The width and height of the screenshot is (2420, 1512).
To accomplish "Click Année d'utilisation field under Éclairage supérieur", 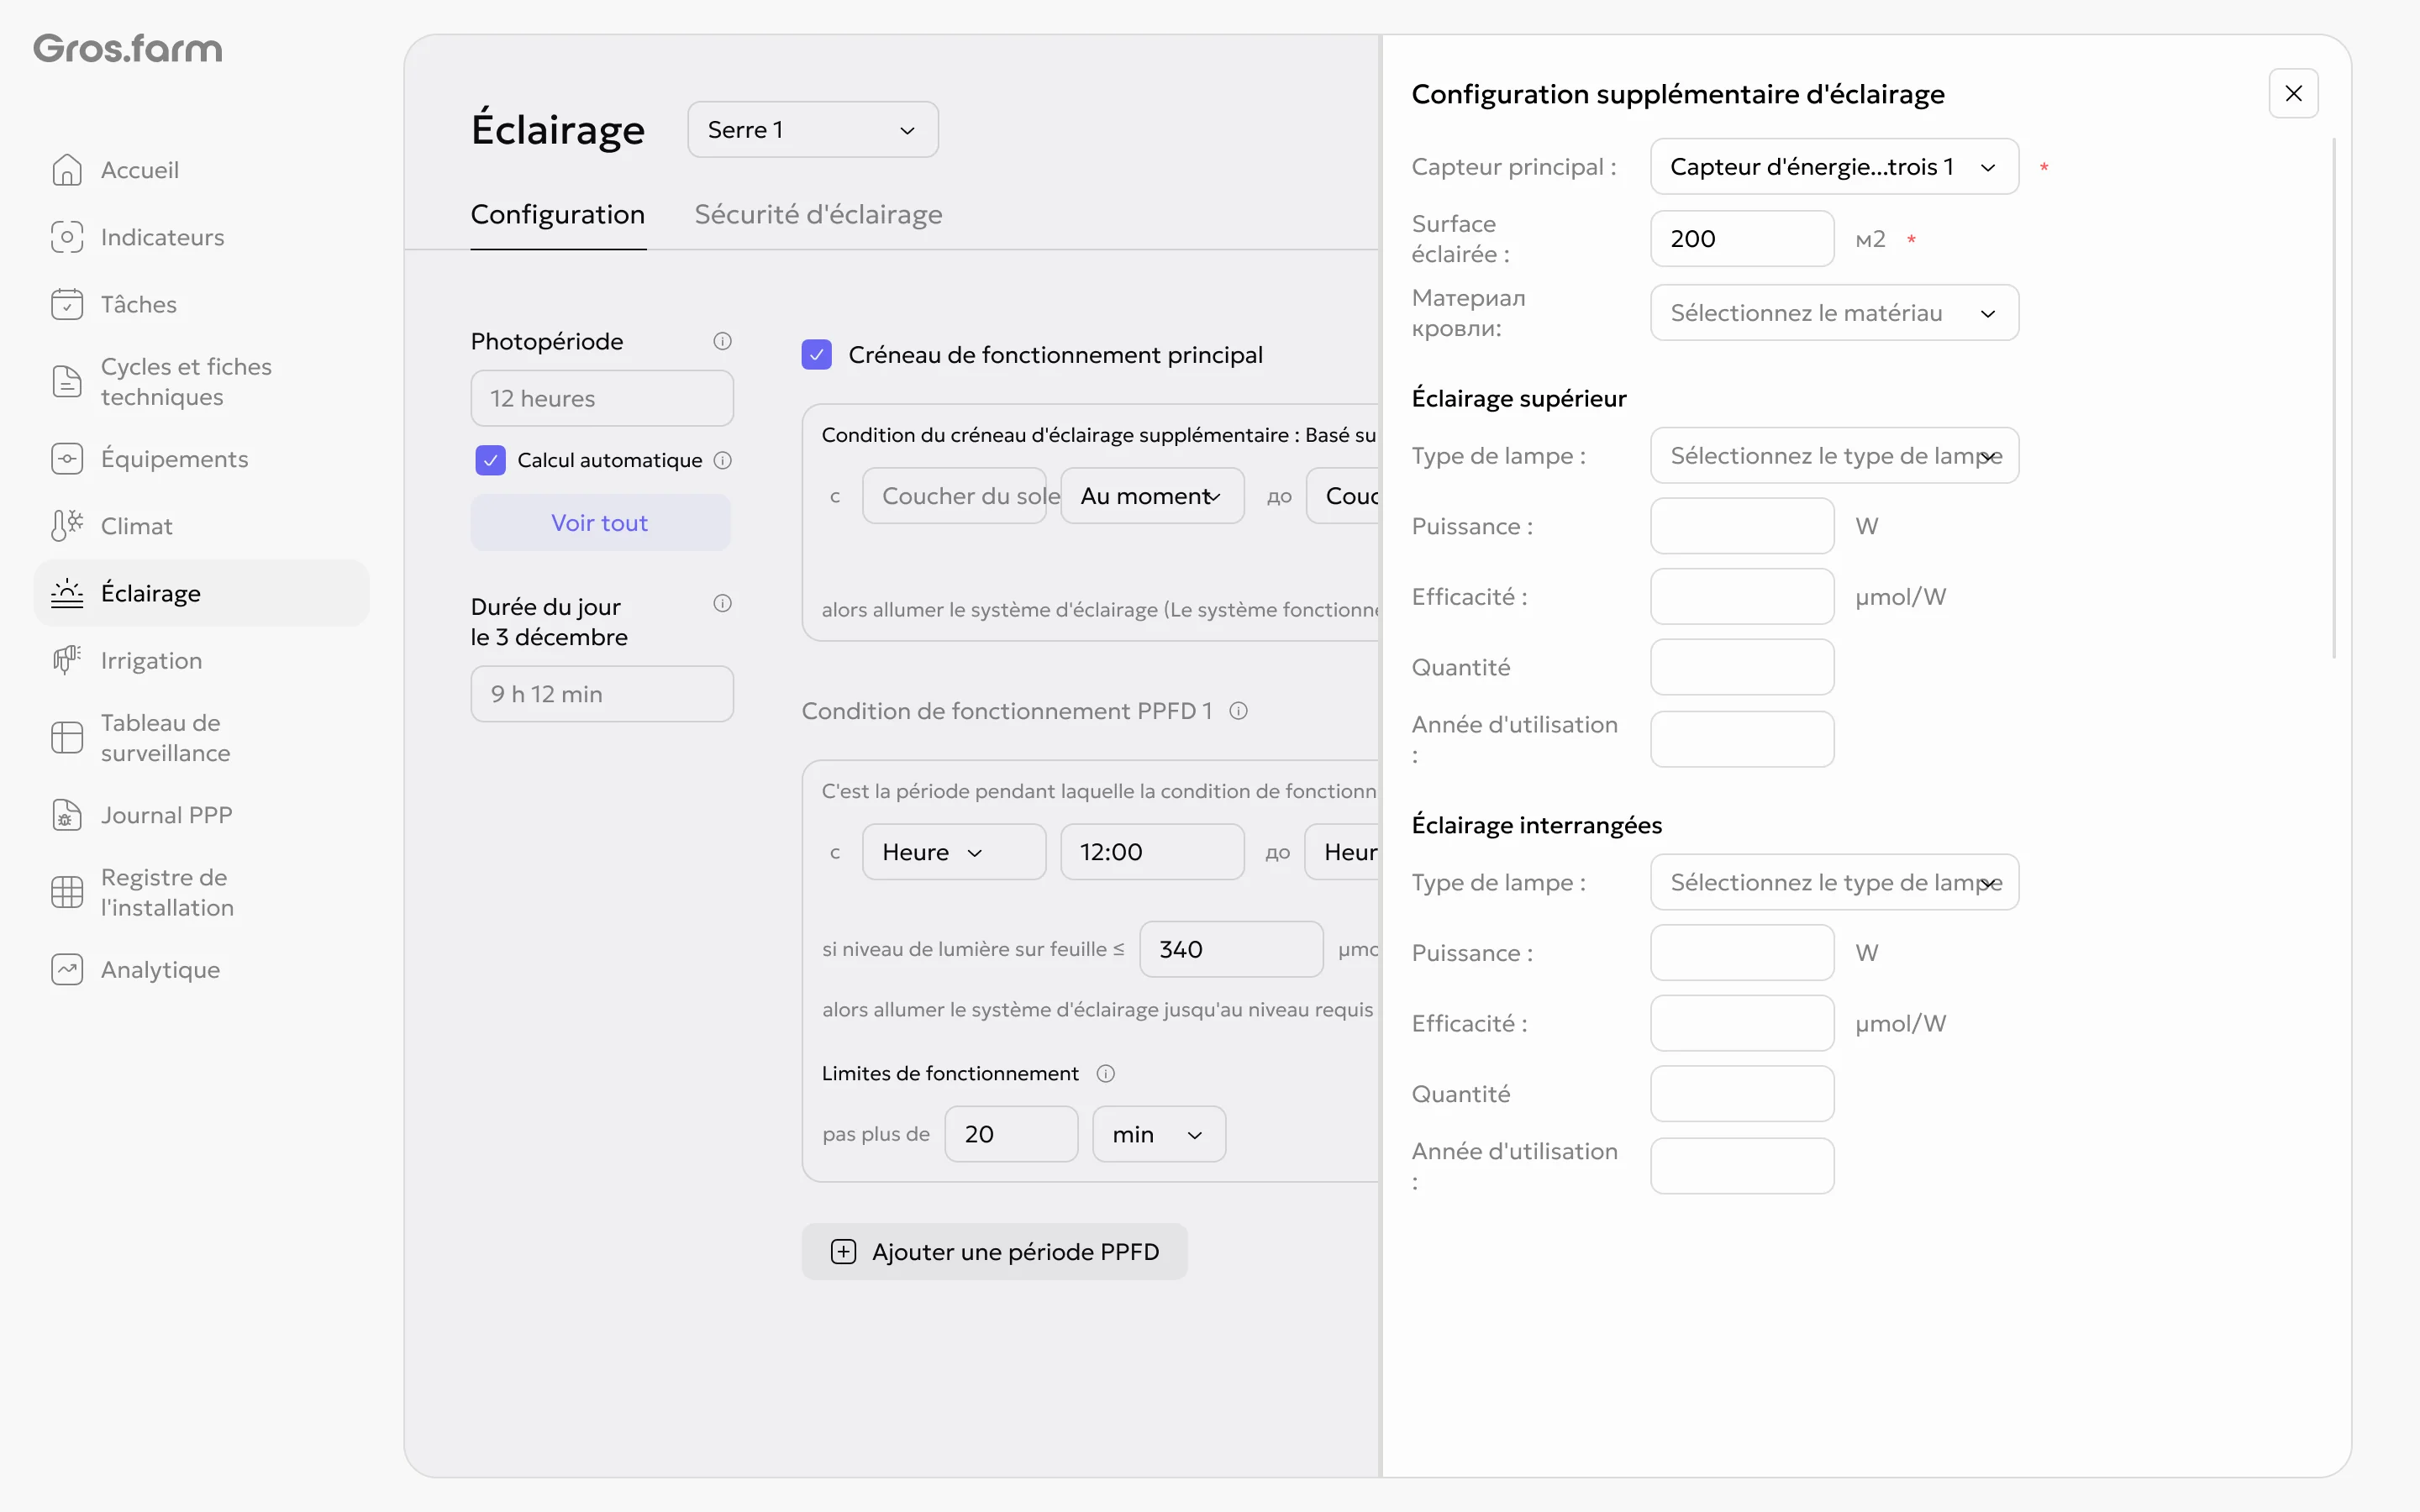I will coord(1742,739).
